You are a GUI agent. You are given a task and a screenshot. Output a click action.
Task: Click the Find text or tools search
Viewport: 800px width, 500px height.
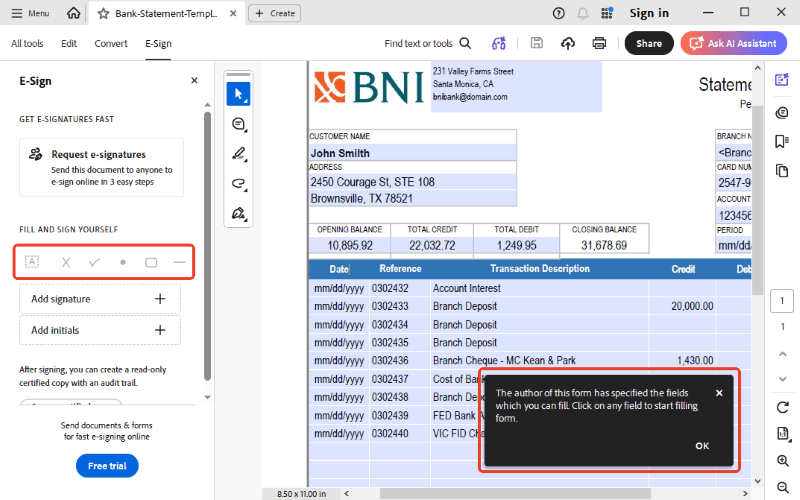click(428, 43)
